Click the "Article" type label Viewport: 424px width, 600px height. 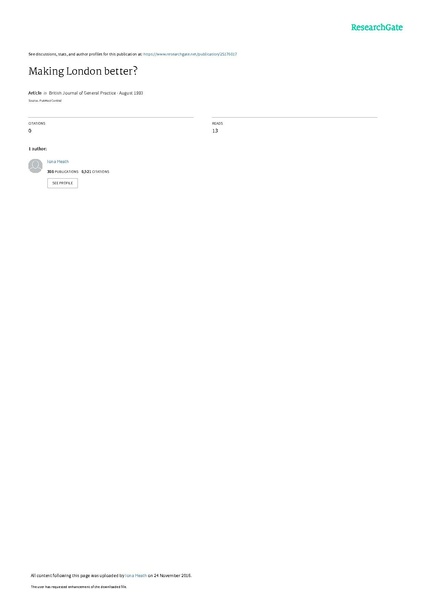(35, 93)
